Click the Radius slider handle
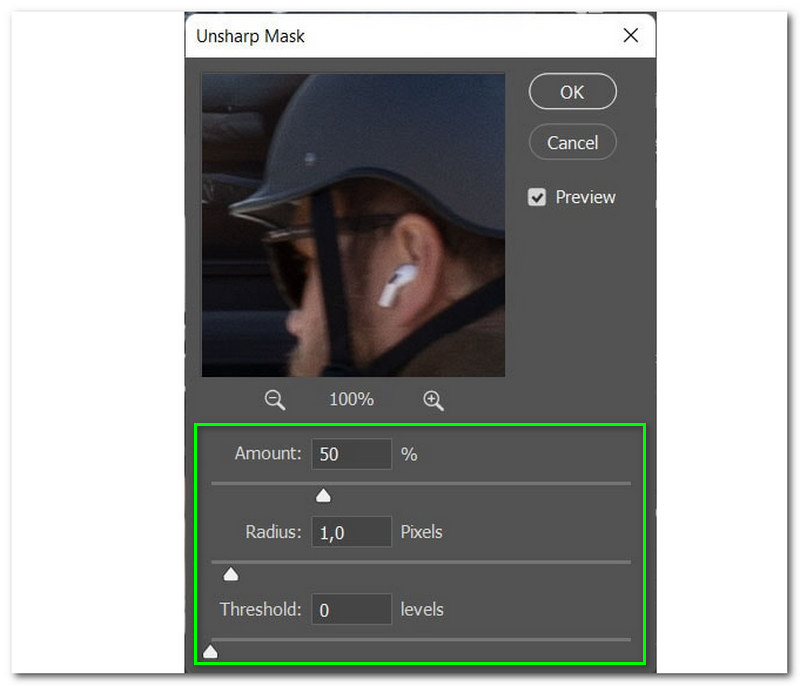This screenshot has height=686, width=800. point(231,574)
